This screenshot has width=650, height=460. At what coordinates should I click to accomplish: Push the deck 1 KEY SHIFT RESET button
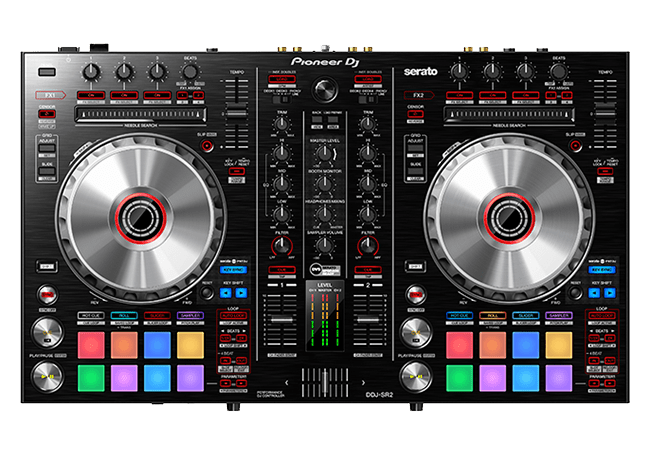(x=206, y=293)
